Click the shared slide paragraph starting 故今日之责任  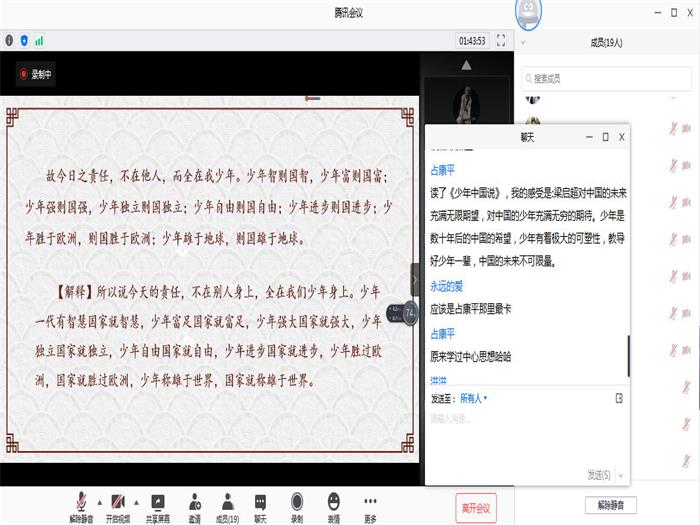tap(208, 207)
